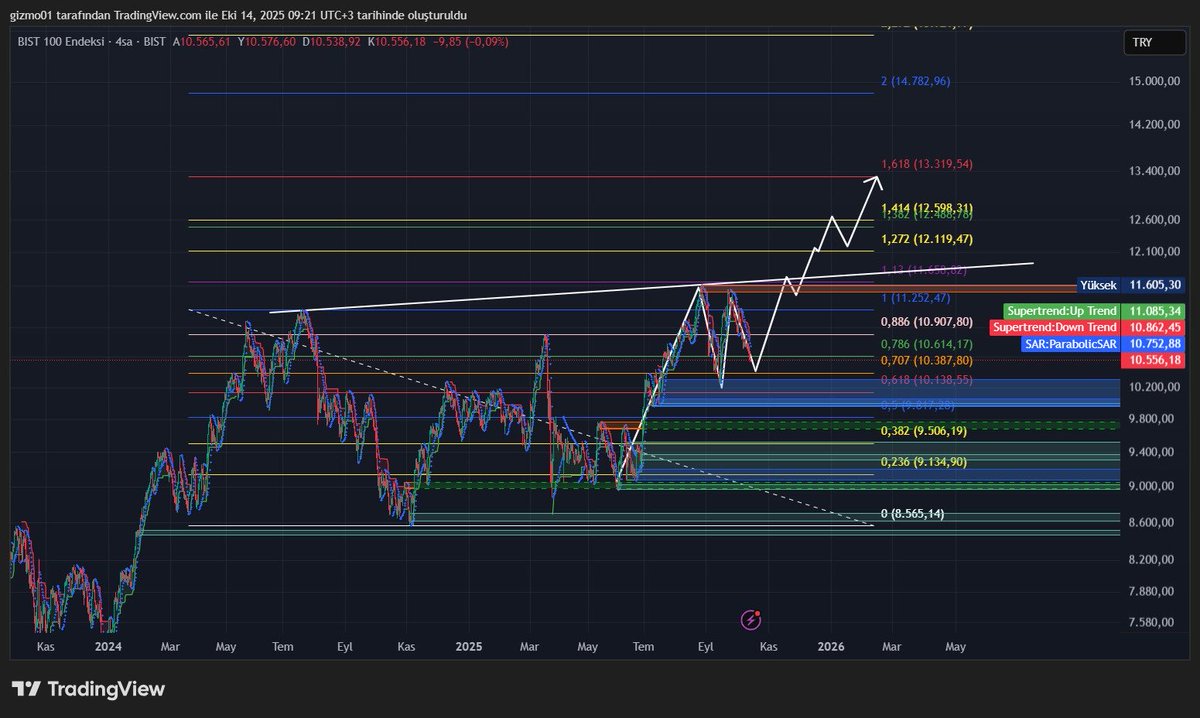Image resolution: width=1200 pixels, height=718 pixels.
Task: Click the gizmo01 snapshot attribution line
Action: pyautogui.click(x=237, y=15)
